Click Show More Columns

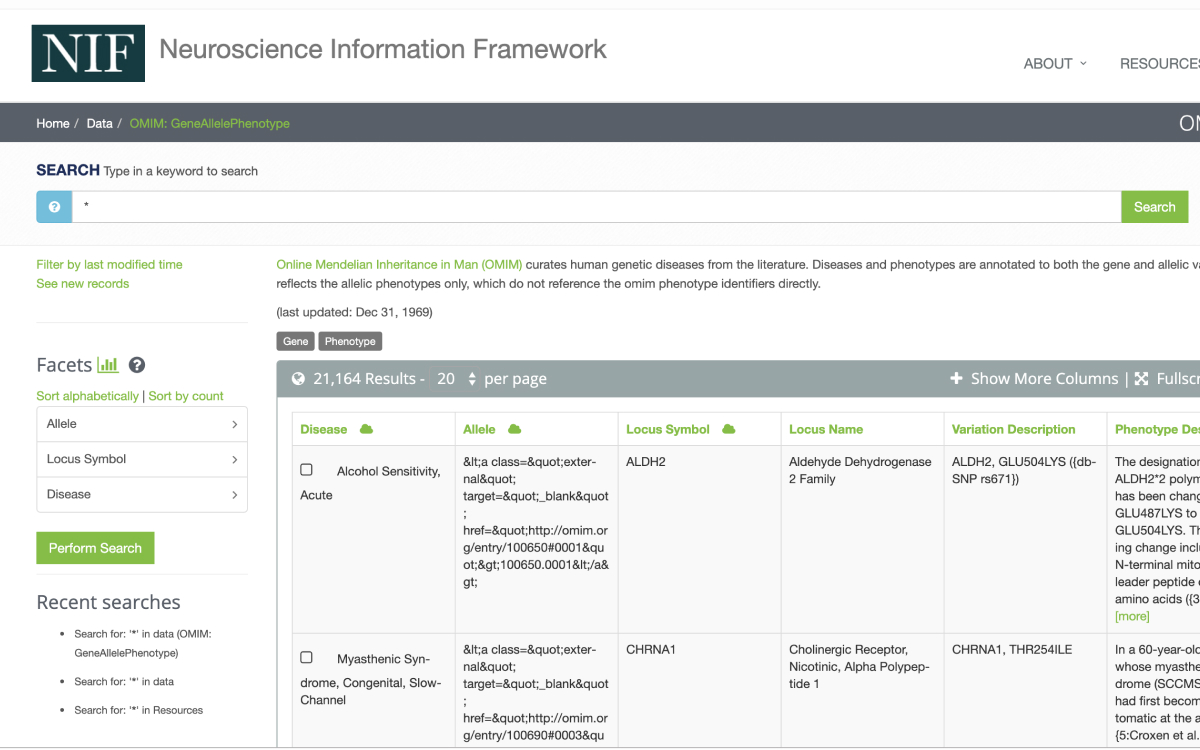(x=1034, y=379)
